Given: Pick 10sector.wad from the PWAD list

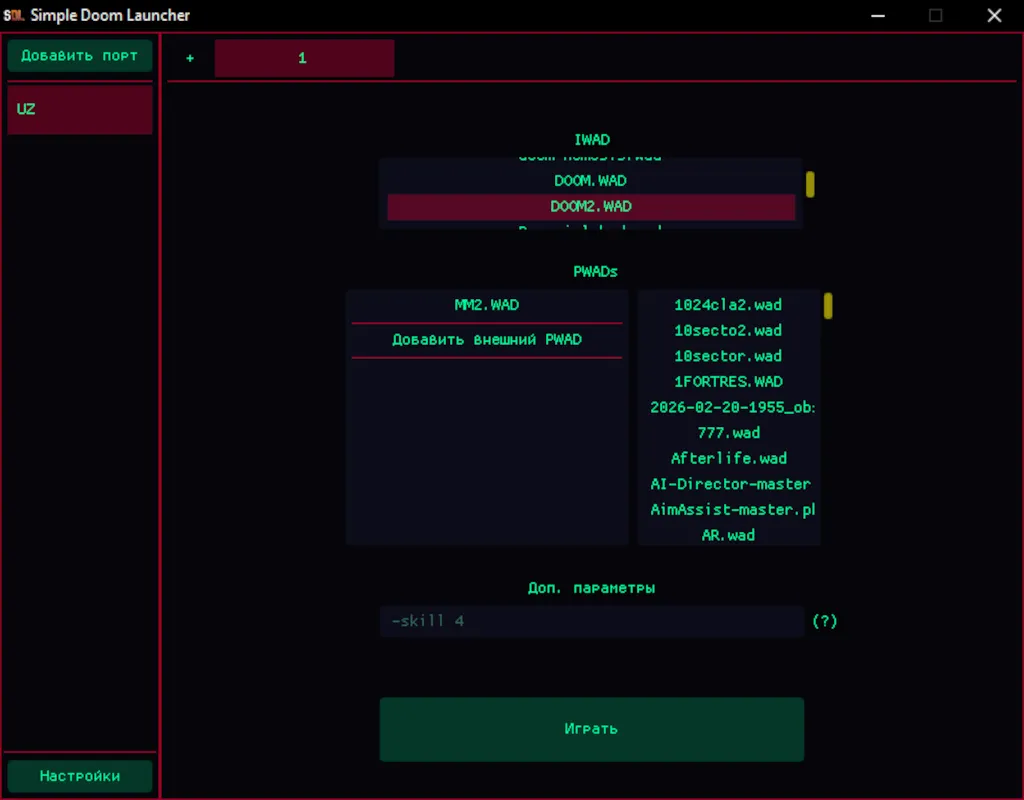Looking at the screenshot, I should click(728, 356).
